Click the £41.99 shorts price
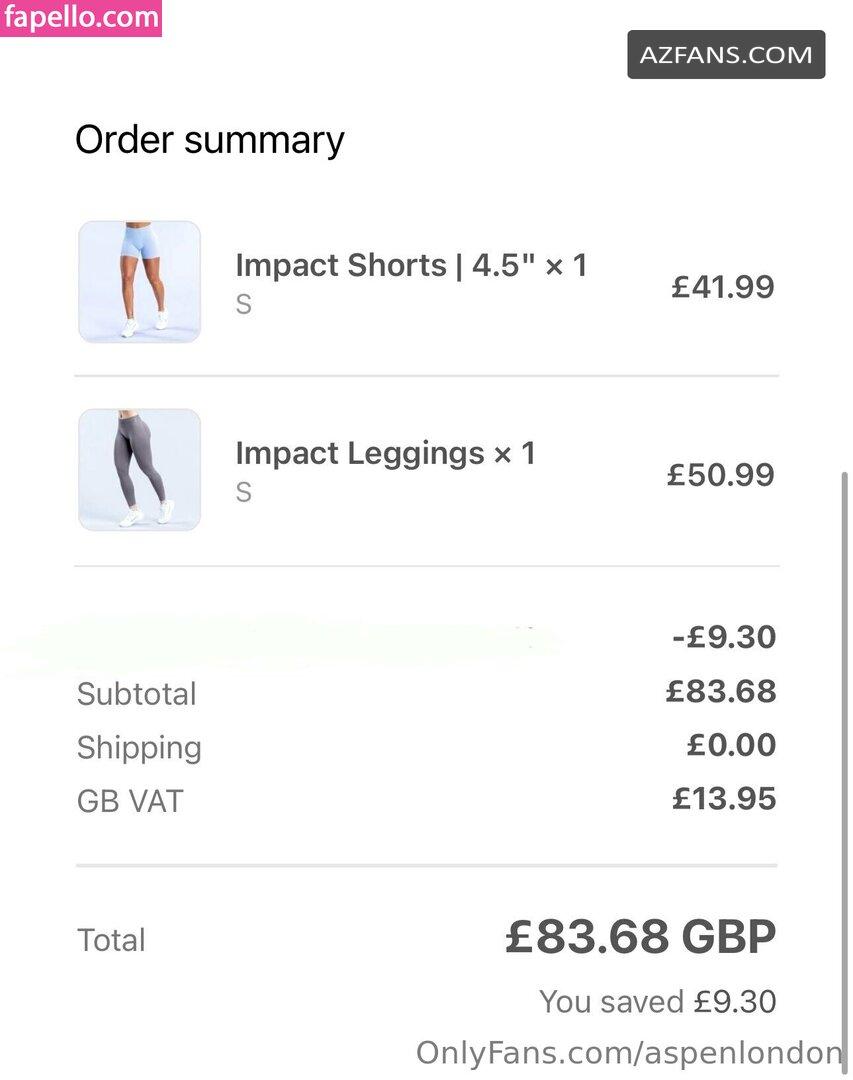This screenshot has height=1080, width=853. click(x=722, y=287)
